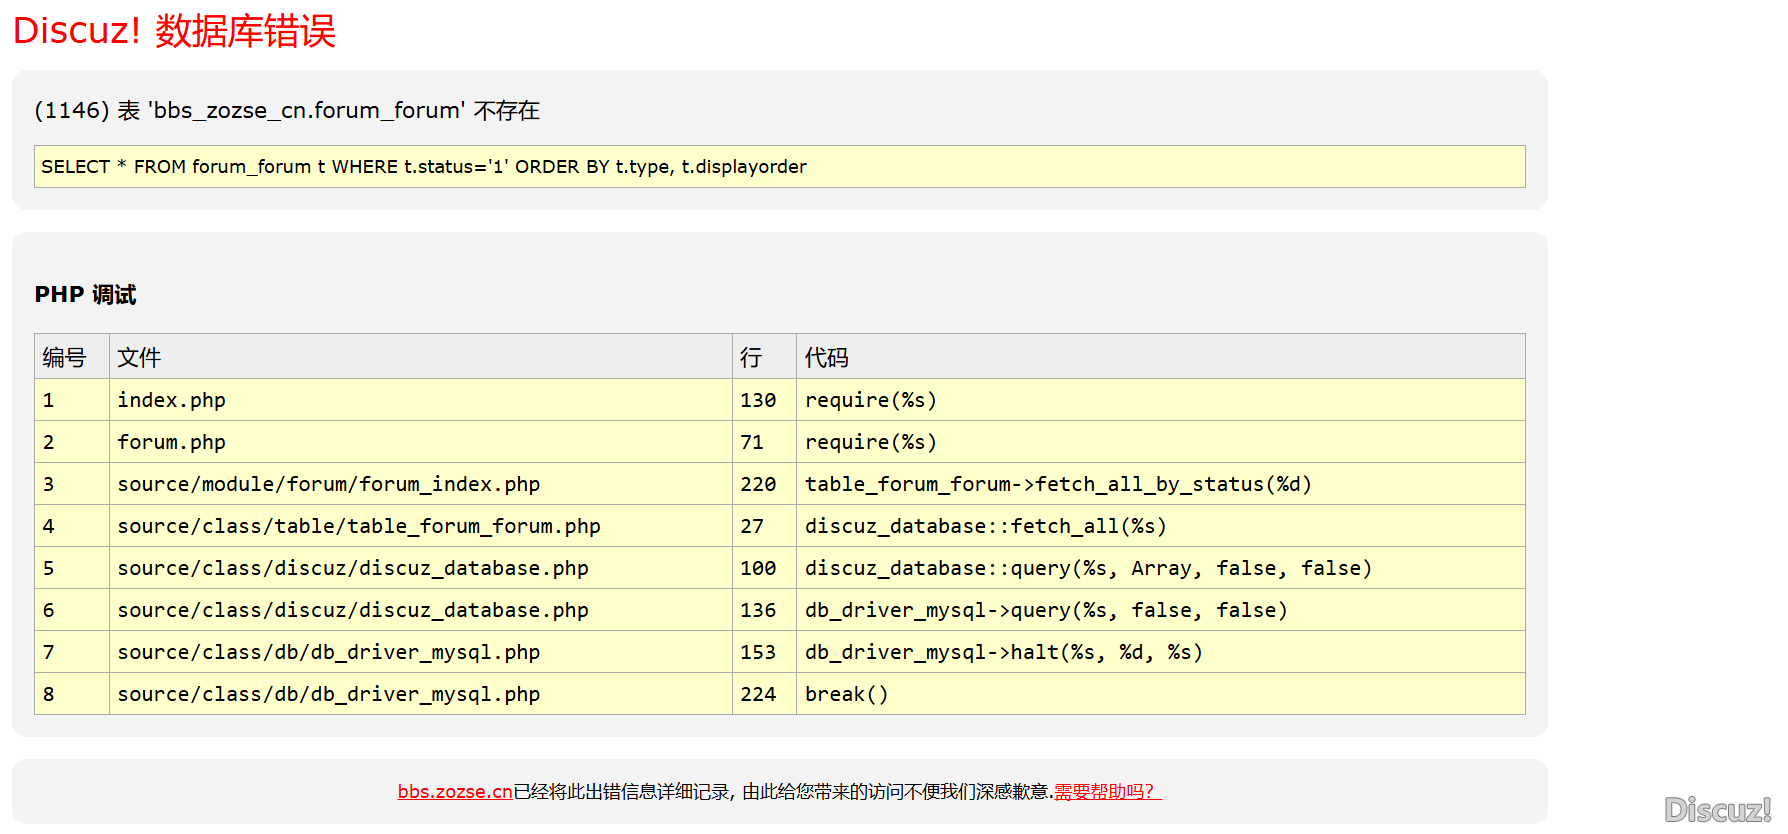Click the Discuz! logo in bottom-right corner

tap(1716, 809)
